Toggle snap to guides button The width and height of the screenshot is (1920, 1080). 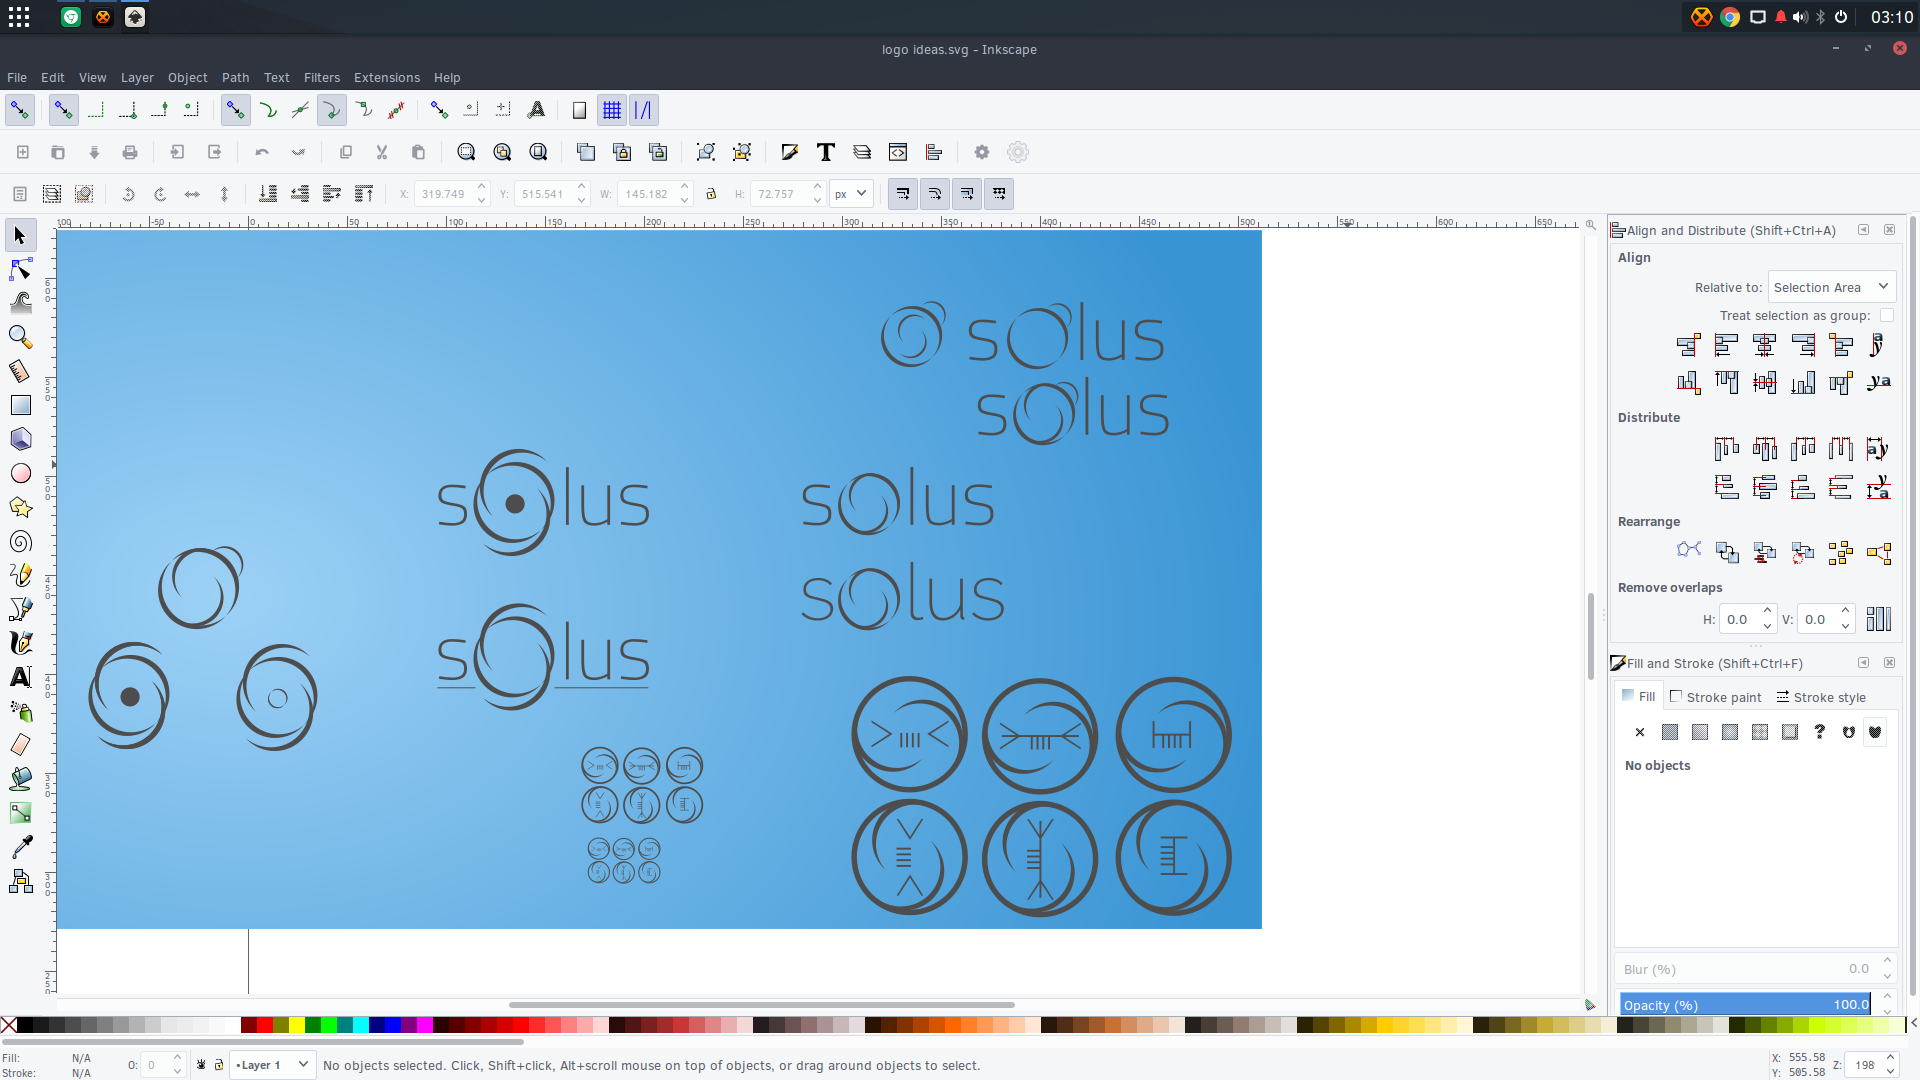pyautogui.click(x=644, y=110)
